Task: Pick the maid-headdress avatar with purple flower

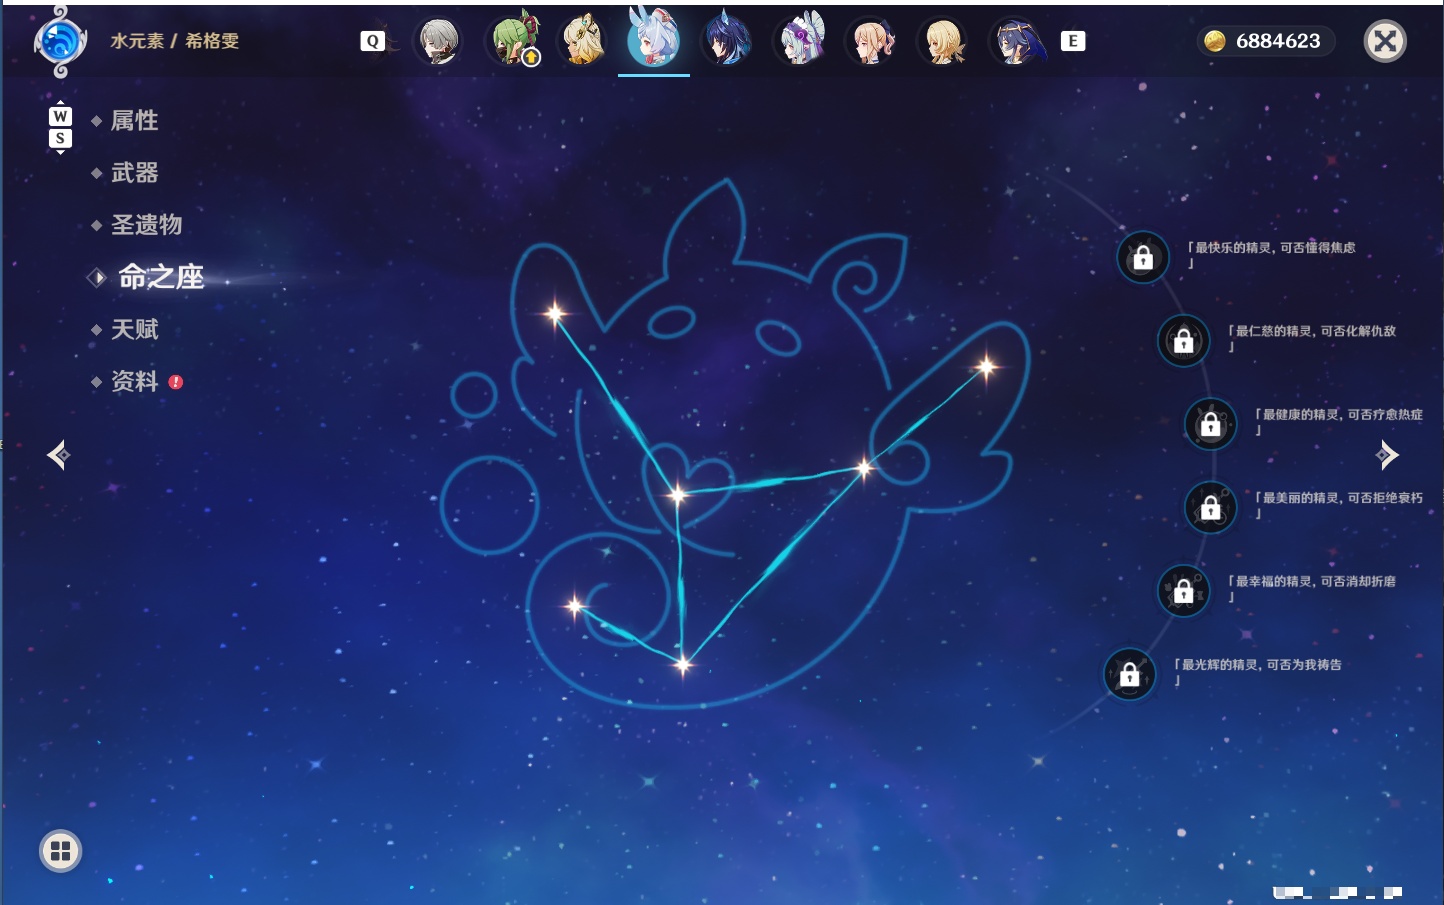Action: click(800, 41)
